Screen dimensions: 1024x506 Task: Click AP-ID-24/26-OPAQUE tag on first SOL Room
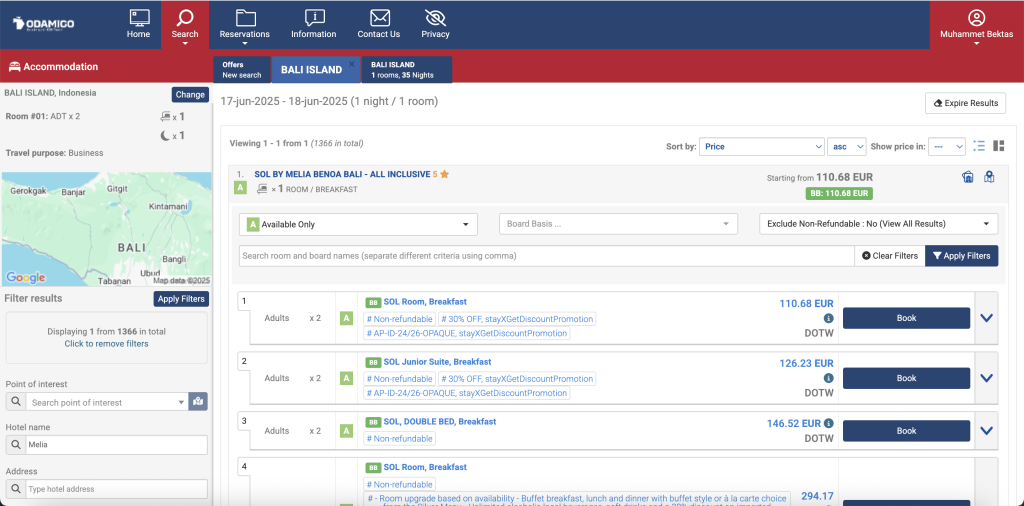click(x=466, y=333)
